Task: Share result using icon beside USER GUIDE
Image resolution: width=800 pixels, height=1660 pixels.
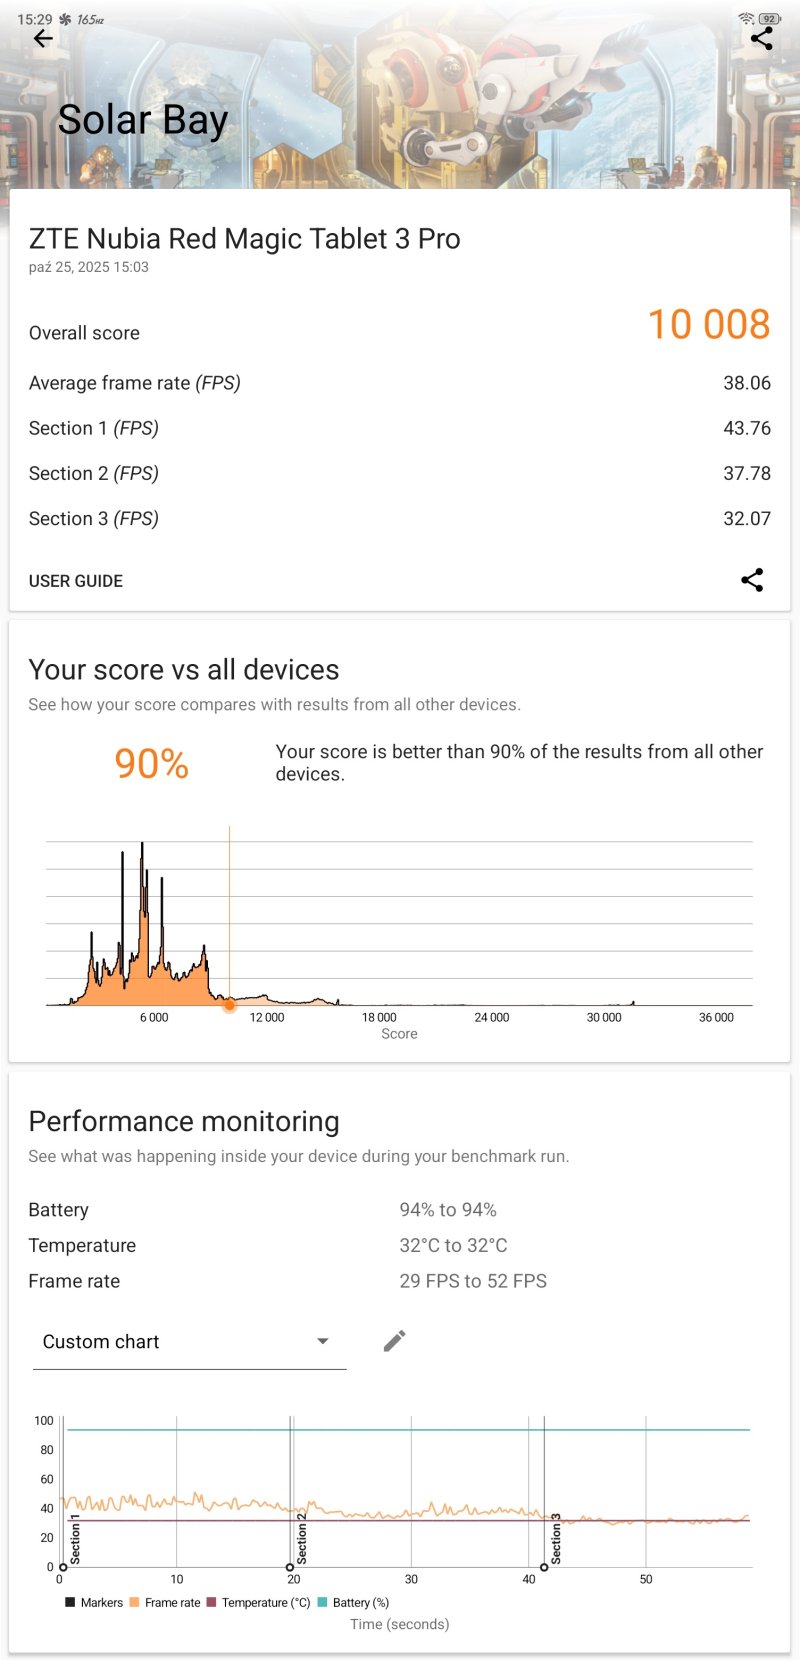Action: click(x=752, y=580)
